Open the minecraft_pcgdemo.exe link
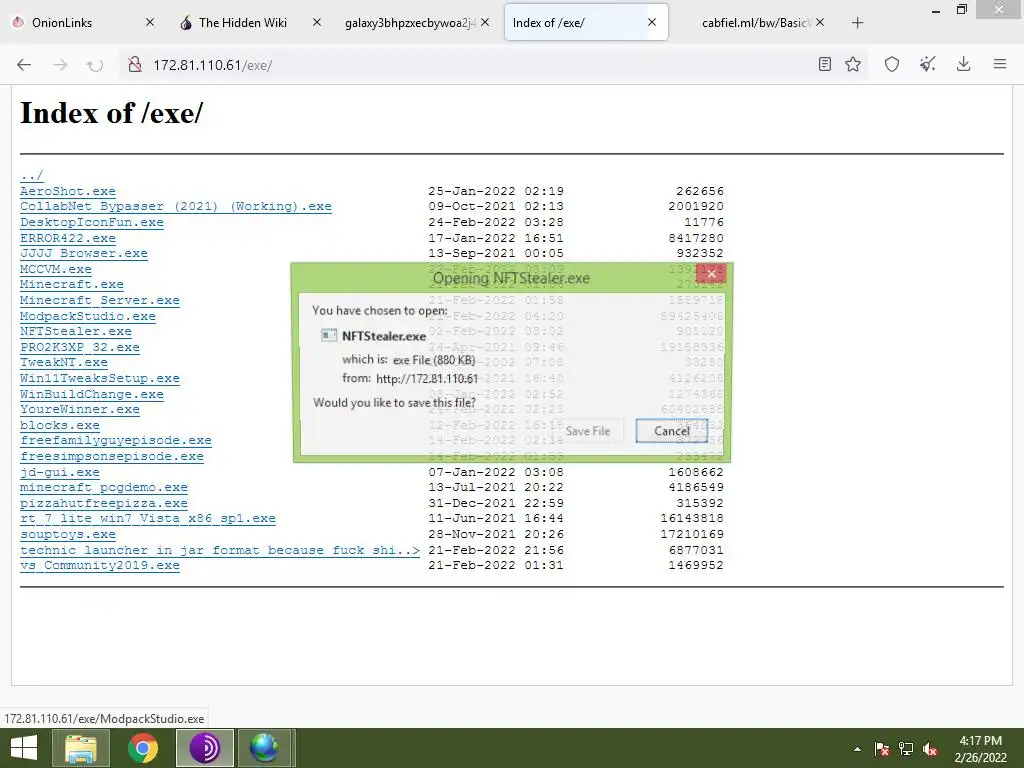This screenshot has height=768, width=1024. (104, 487)
